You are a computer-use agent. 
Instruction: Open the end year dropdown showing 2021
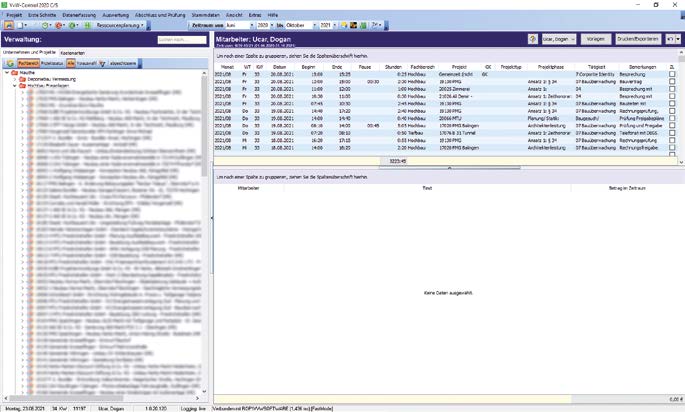pyautogui.click(x=335, y=25)
